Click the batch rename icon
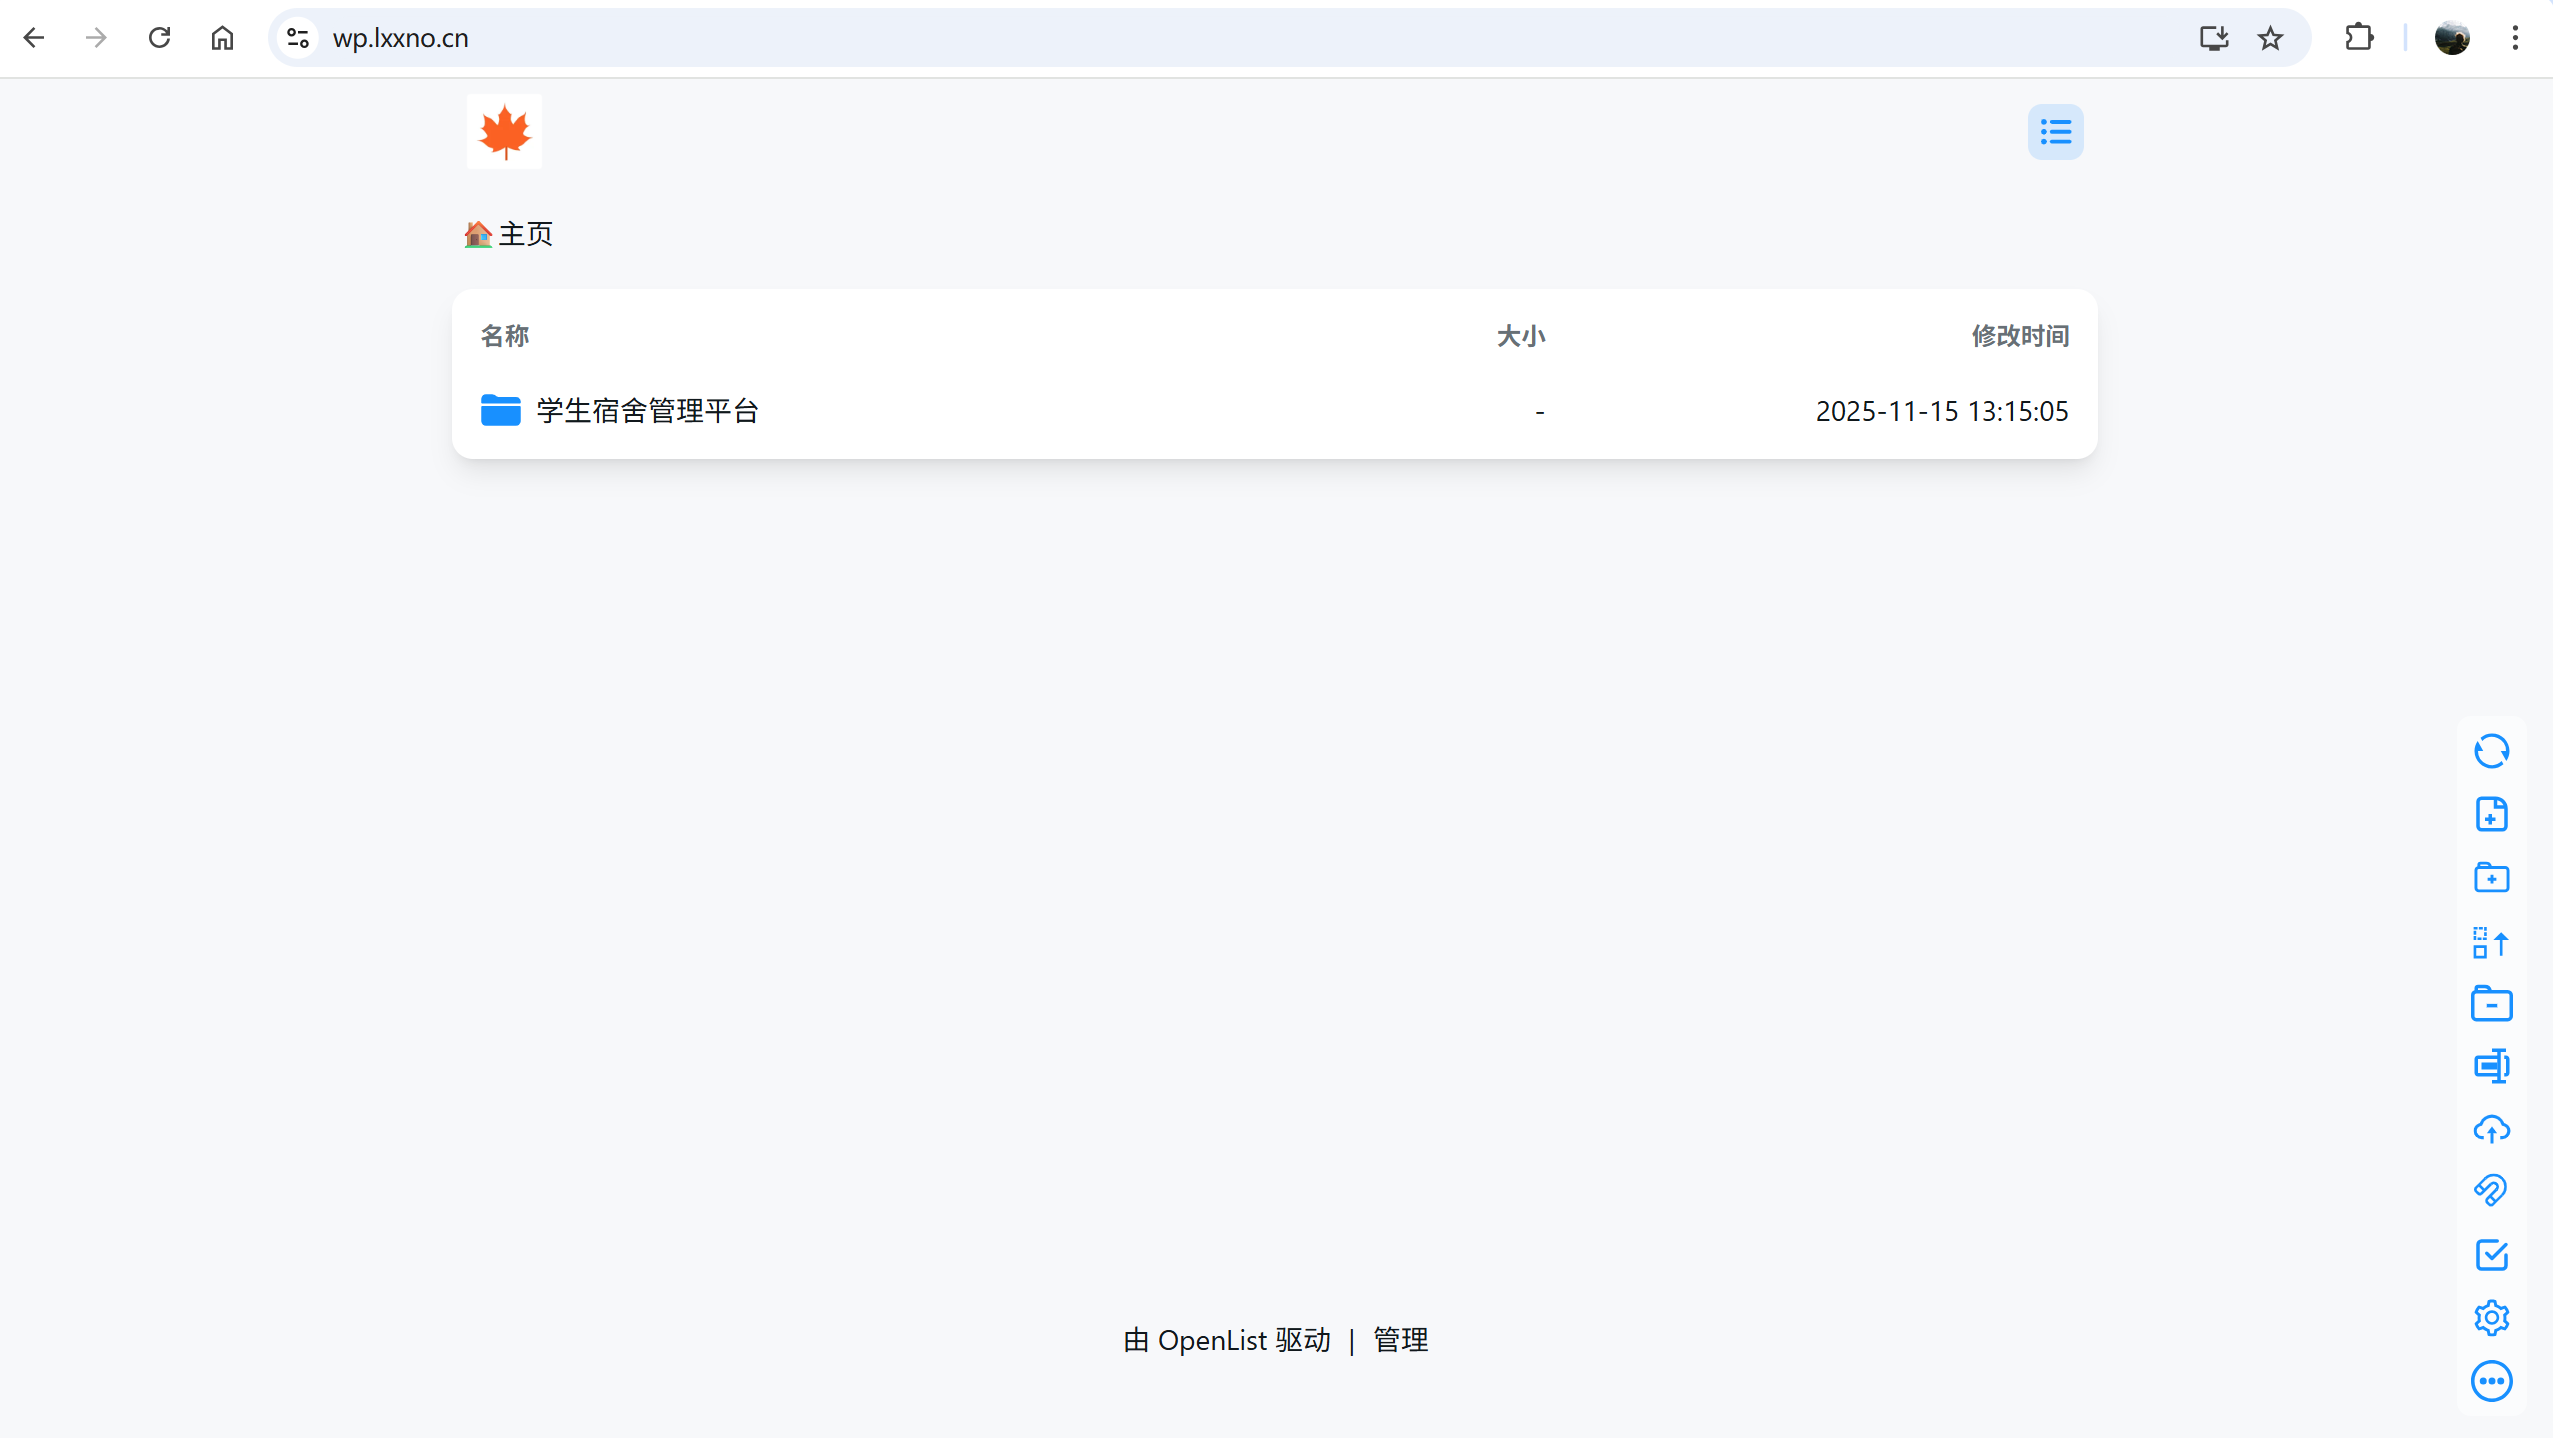Viewport: 2553px width, 1438px height. pos(2491,1066)
